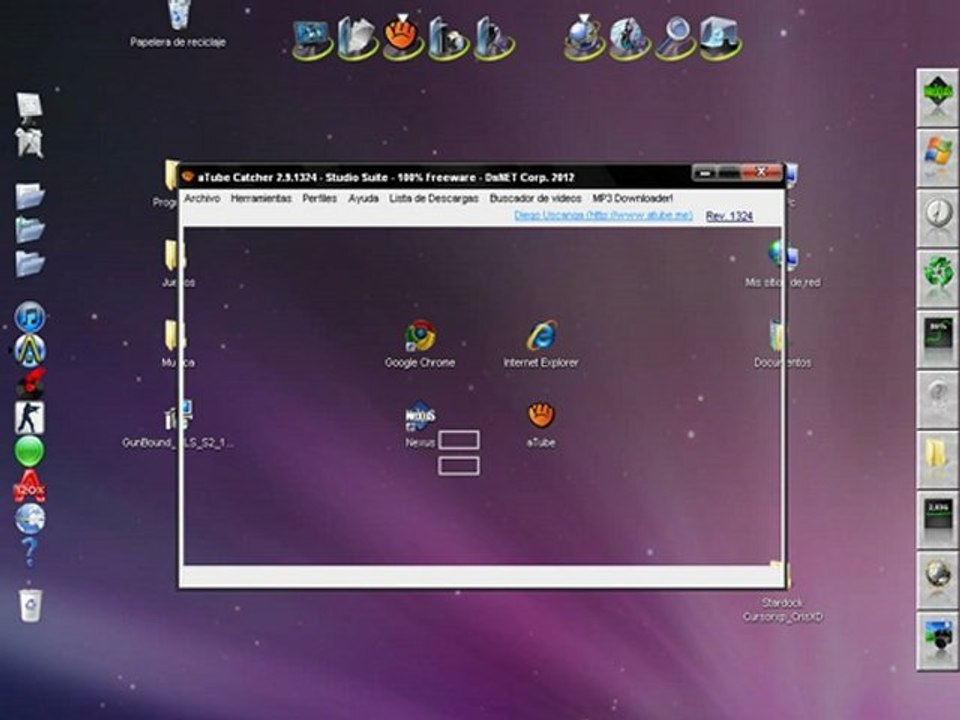Click the documents icon in top dock
Image resolution: width=960 pixels, height=720 pixels.
pos(357,38)
